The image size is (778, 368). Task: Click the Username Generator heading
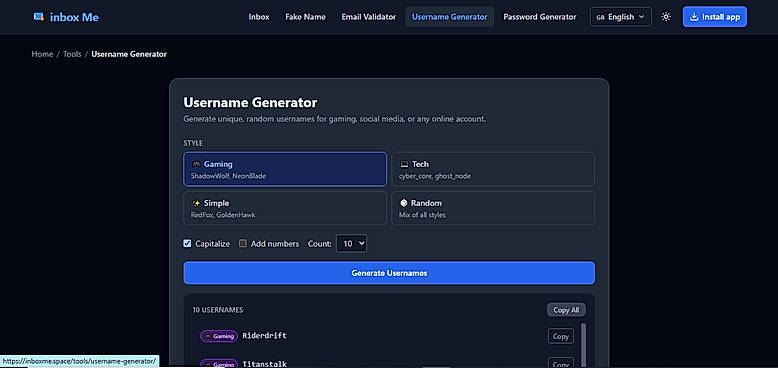(250, 103)
